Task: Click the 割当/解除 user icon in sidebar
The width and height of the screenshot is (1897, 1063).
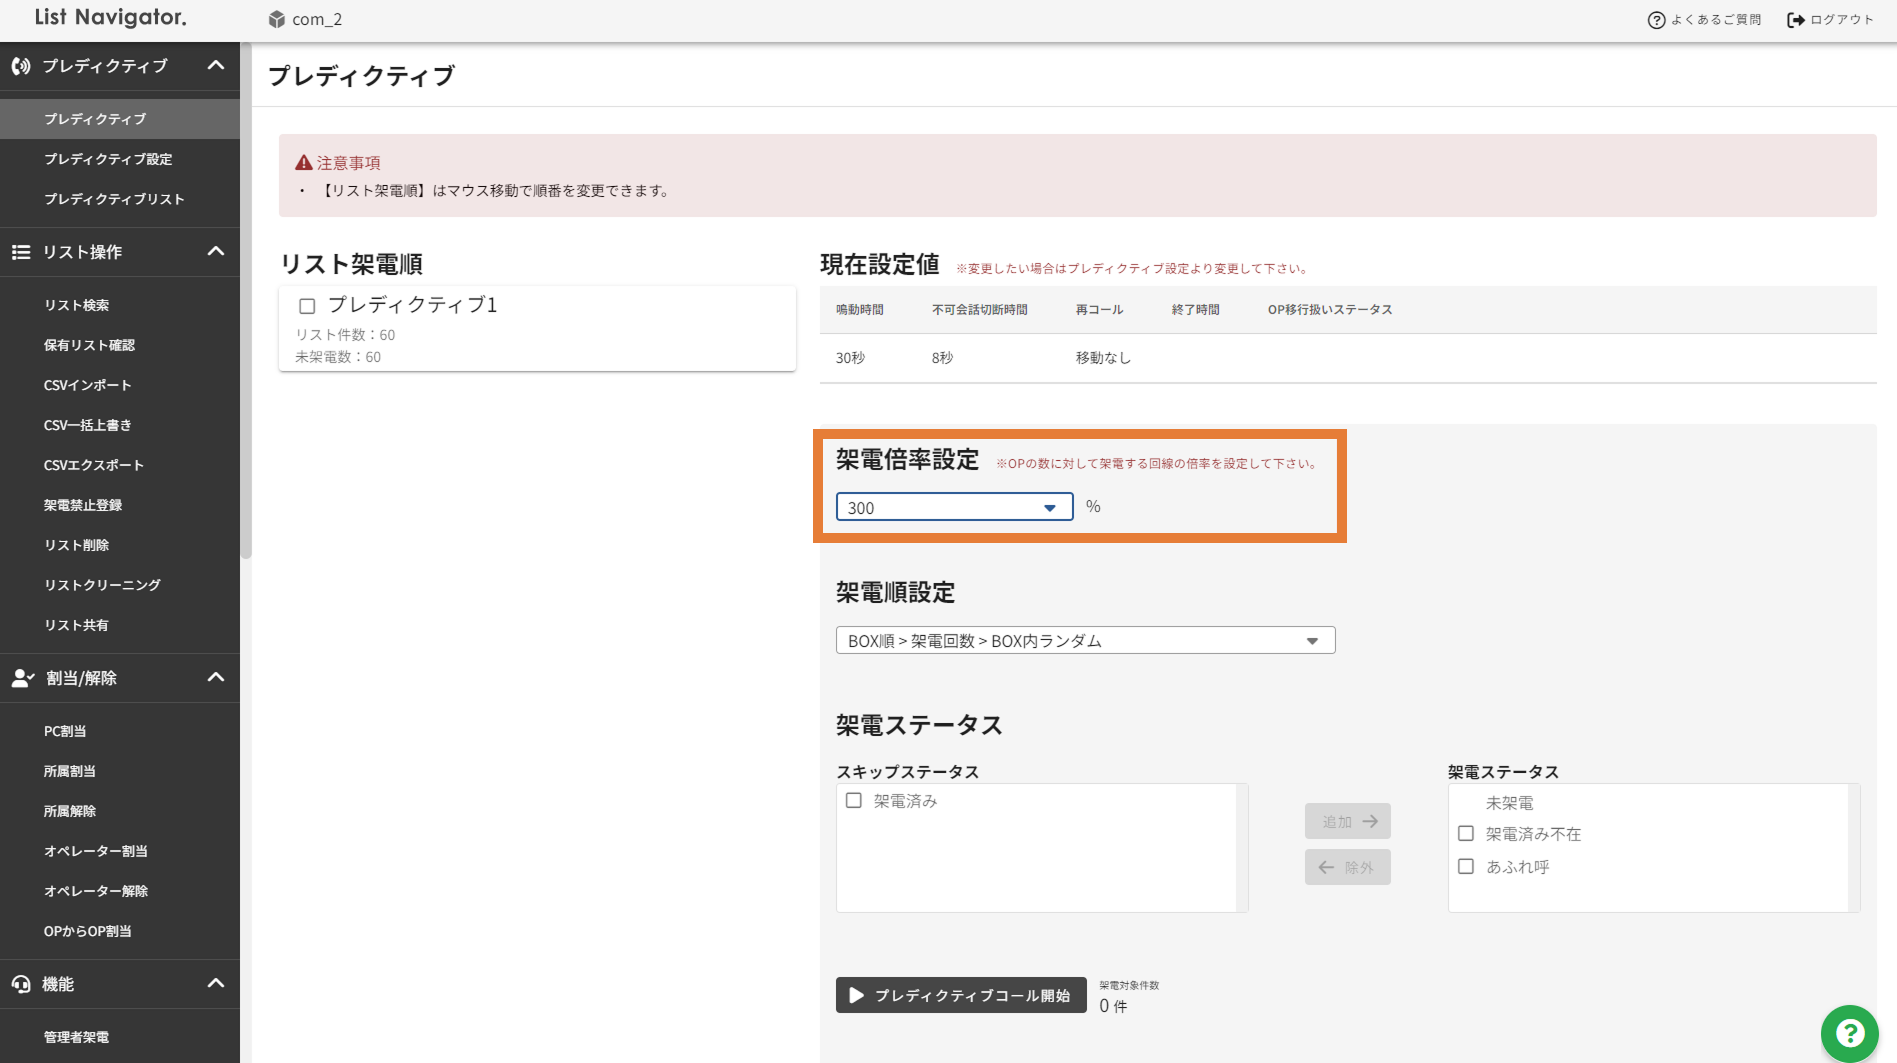Action: [x=22, y=678]
